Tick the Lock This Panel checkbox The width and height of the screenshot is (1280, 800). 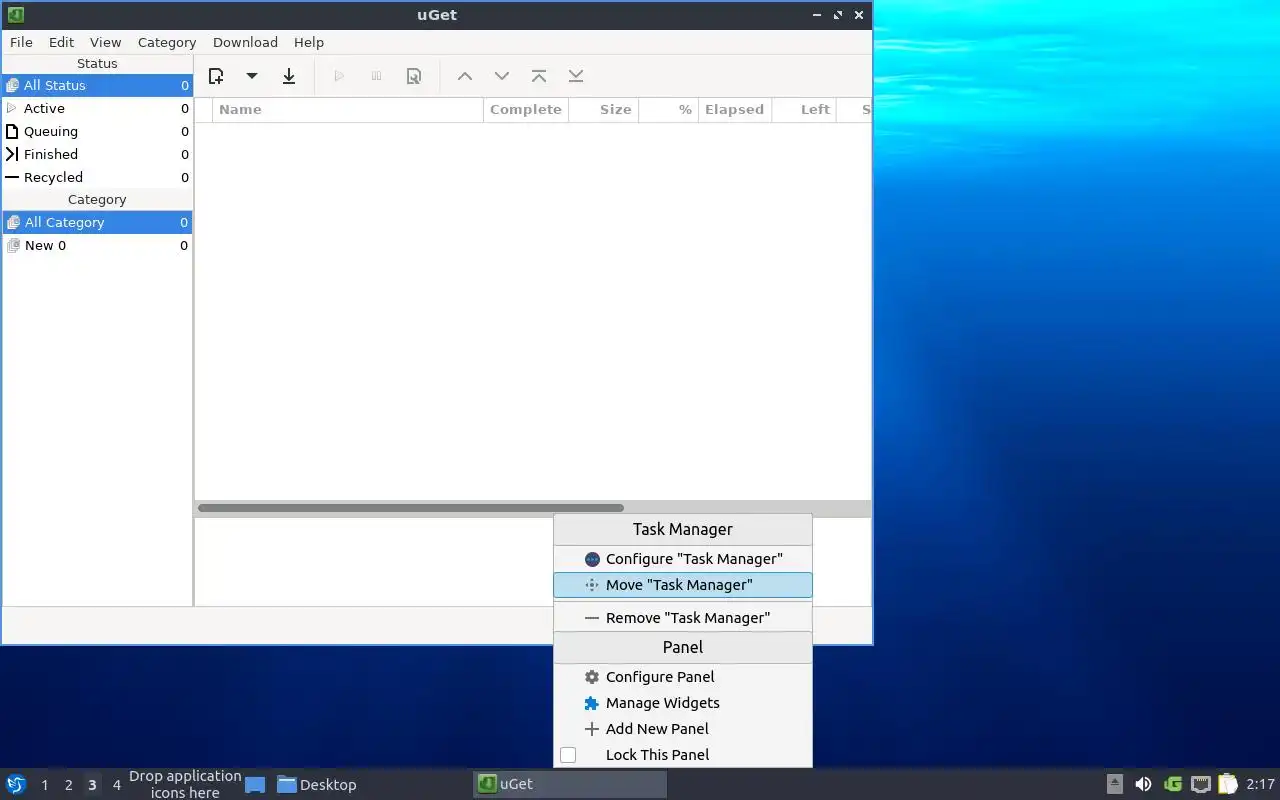click(568, 755)
